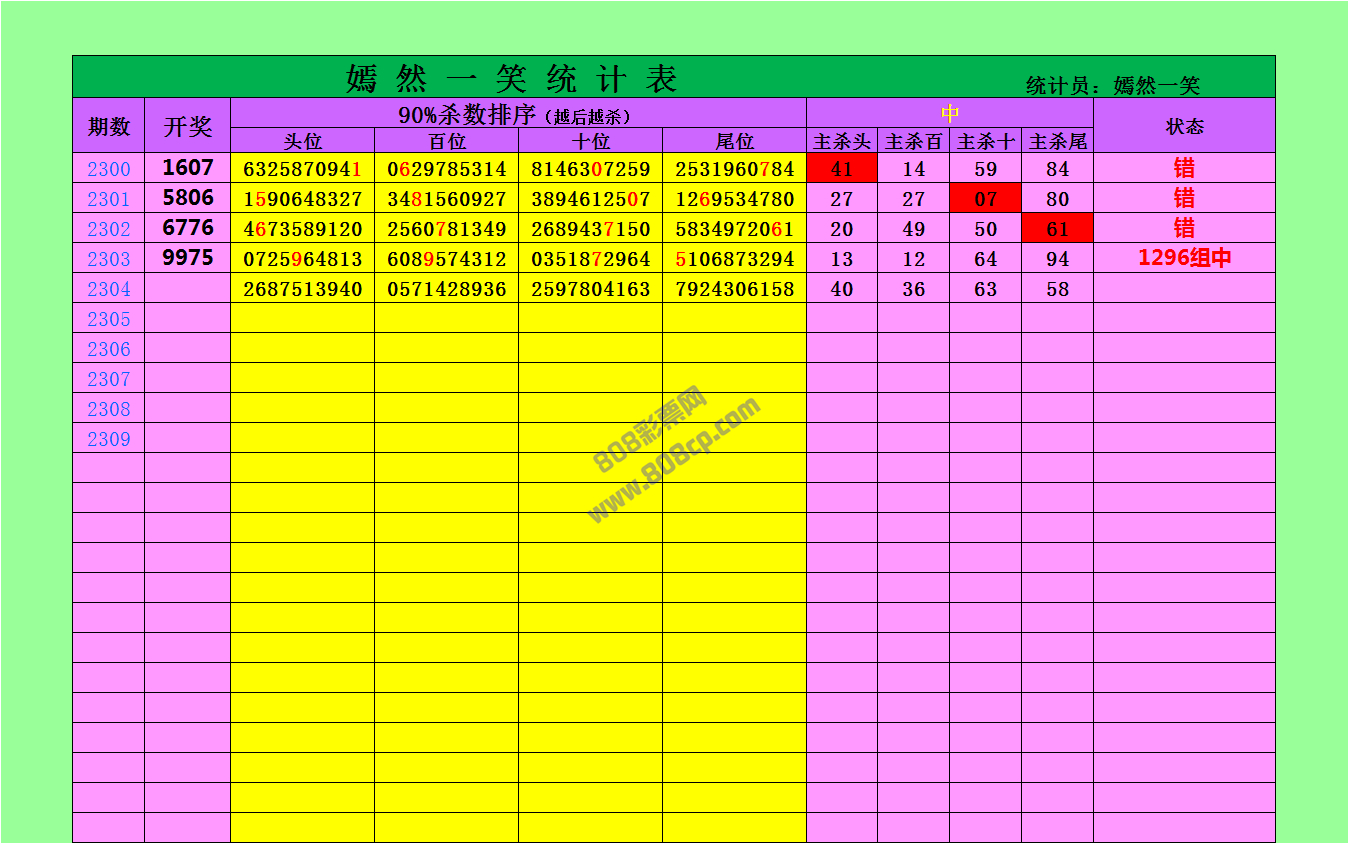Select the 期数 column header
Viewport: 1348px width, 844px height.
108,126
